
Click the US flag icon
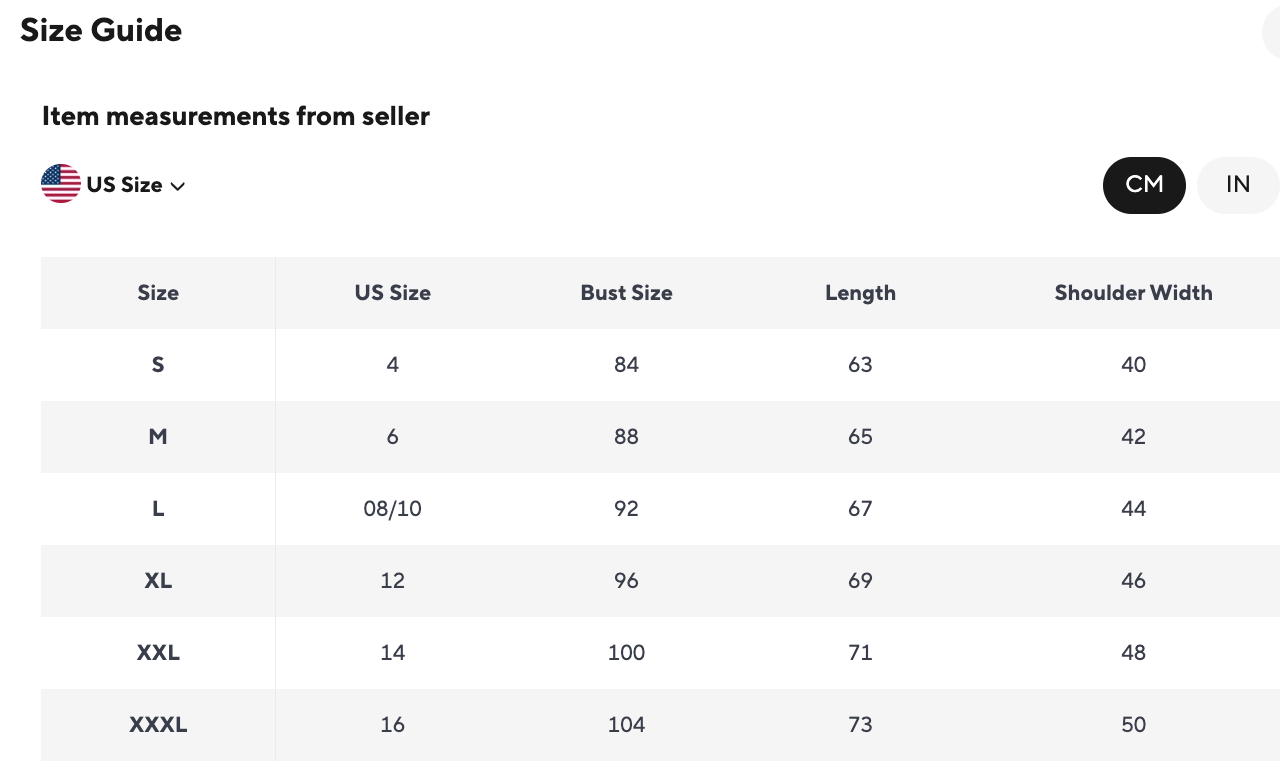pyautogui.click(x=61, y=184)
